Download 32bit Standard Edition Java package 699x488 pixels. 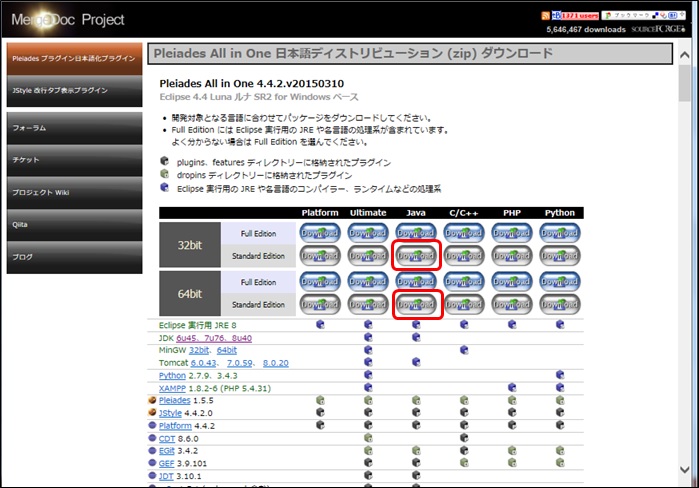(x=416, y=256)
